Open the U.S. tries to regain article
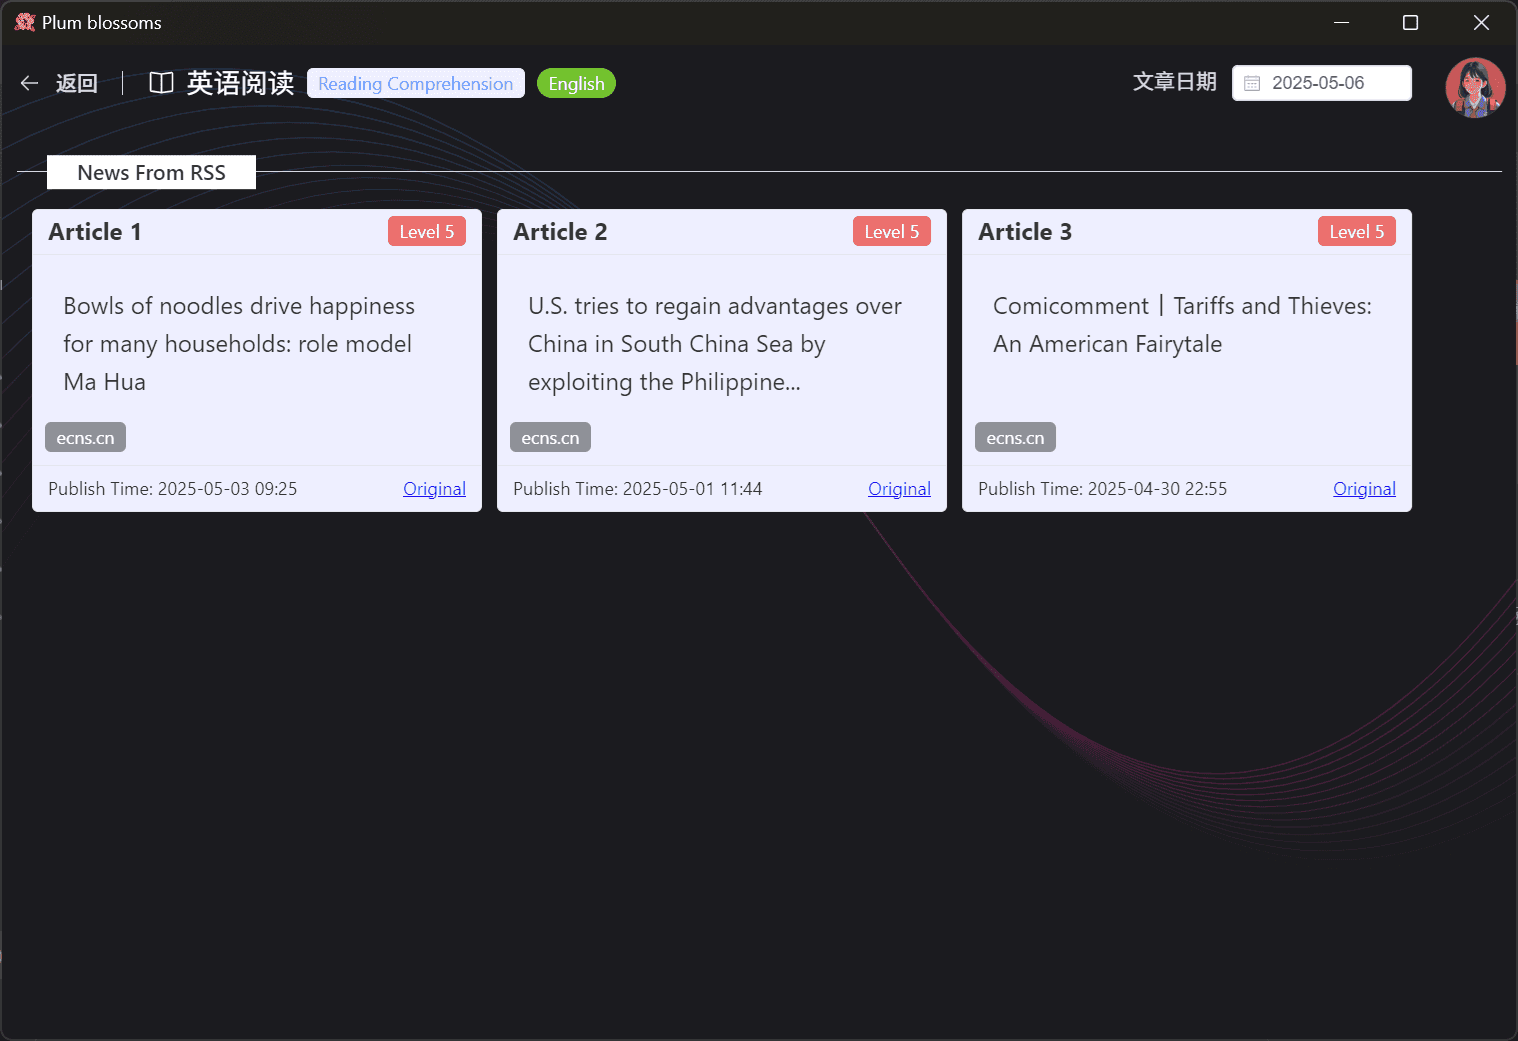Viewport: 1518px width, 1041px height. [715, 344]
